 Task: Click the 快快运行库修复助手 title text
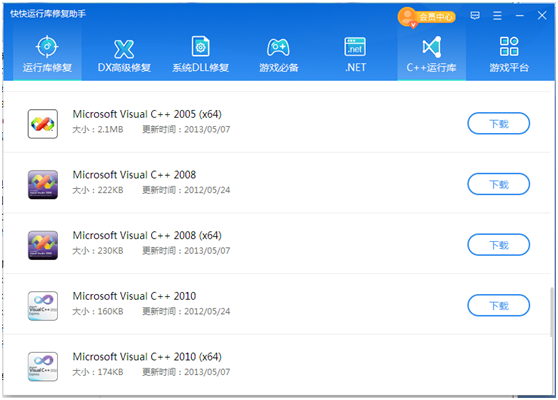[x=48, y=14]
